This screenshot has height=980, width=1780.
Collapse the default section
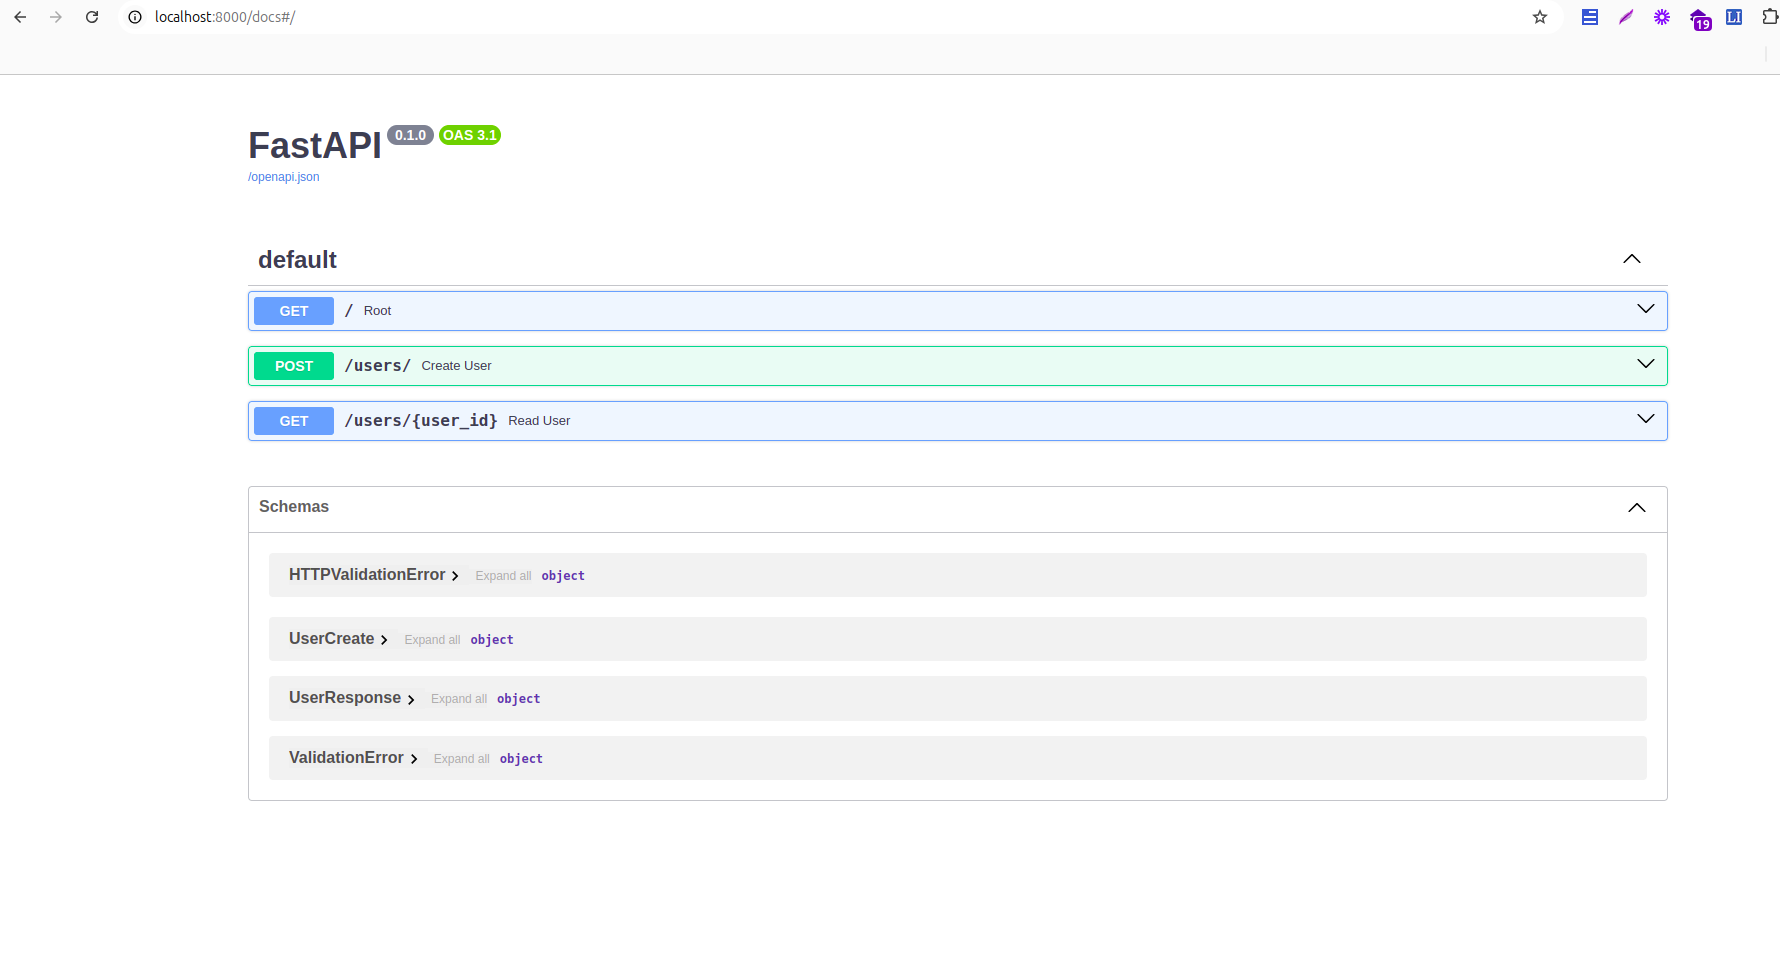pyautogui.click(x=1632, y=259)
